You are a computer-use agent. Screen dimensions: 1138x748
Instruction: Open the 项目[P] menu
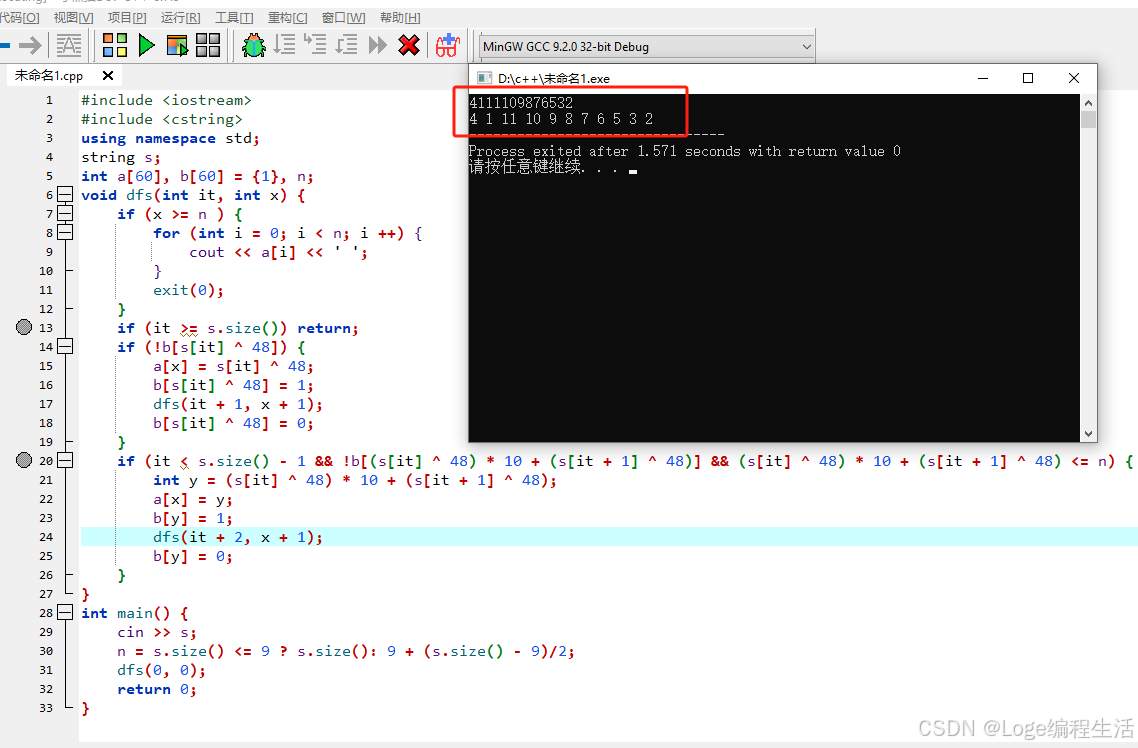127,17
